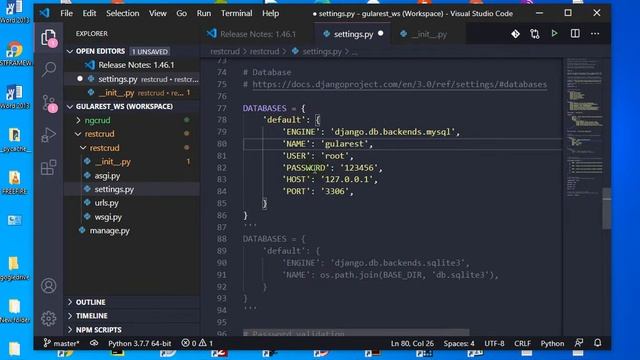Open the VLC cone icon on desktop

pos(15,178)
